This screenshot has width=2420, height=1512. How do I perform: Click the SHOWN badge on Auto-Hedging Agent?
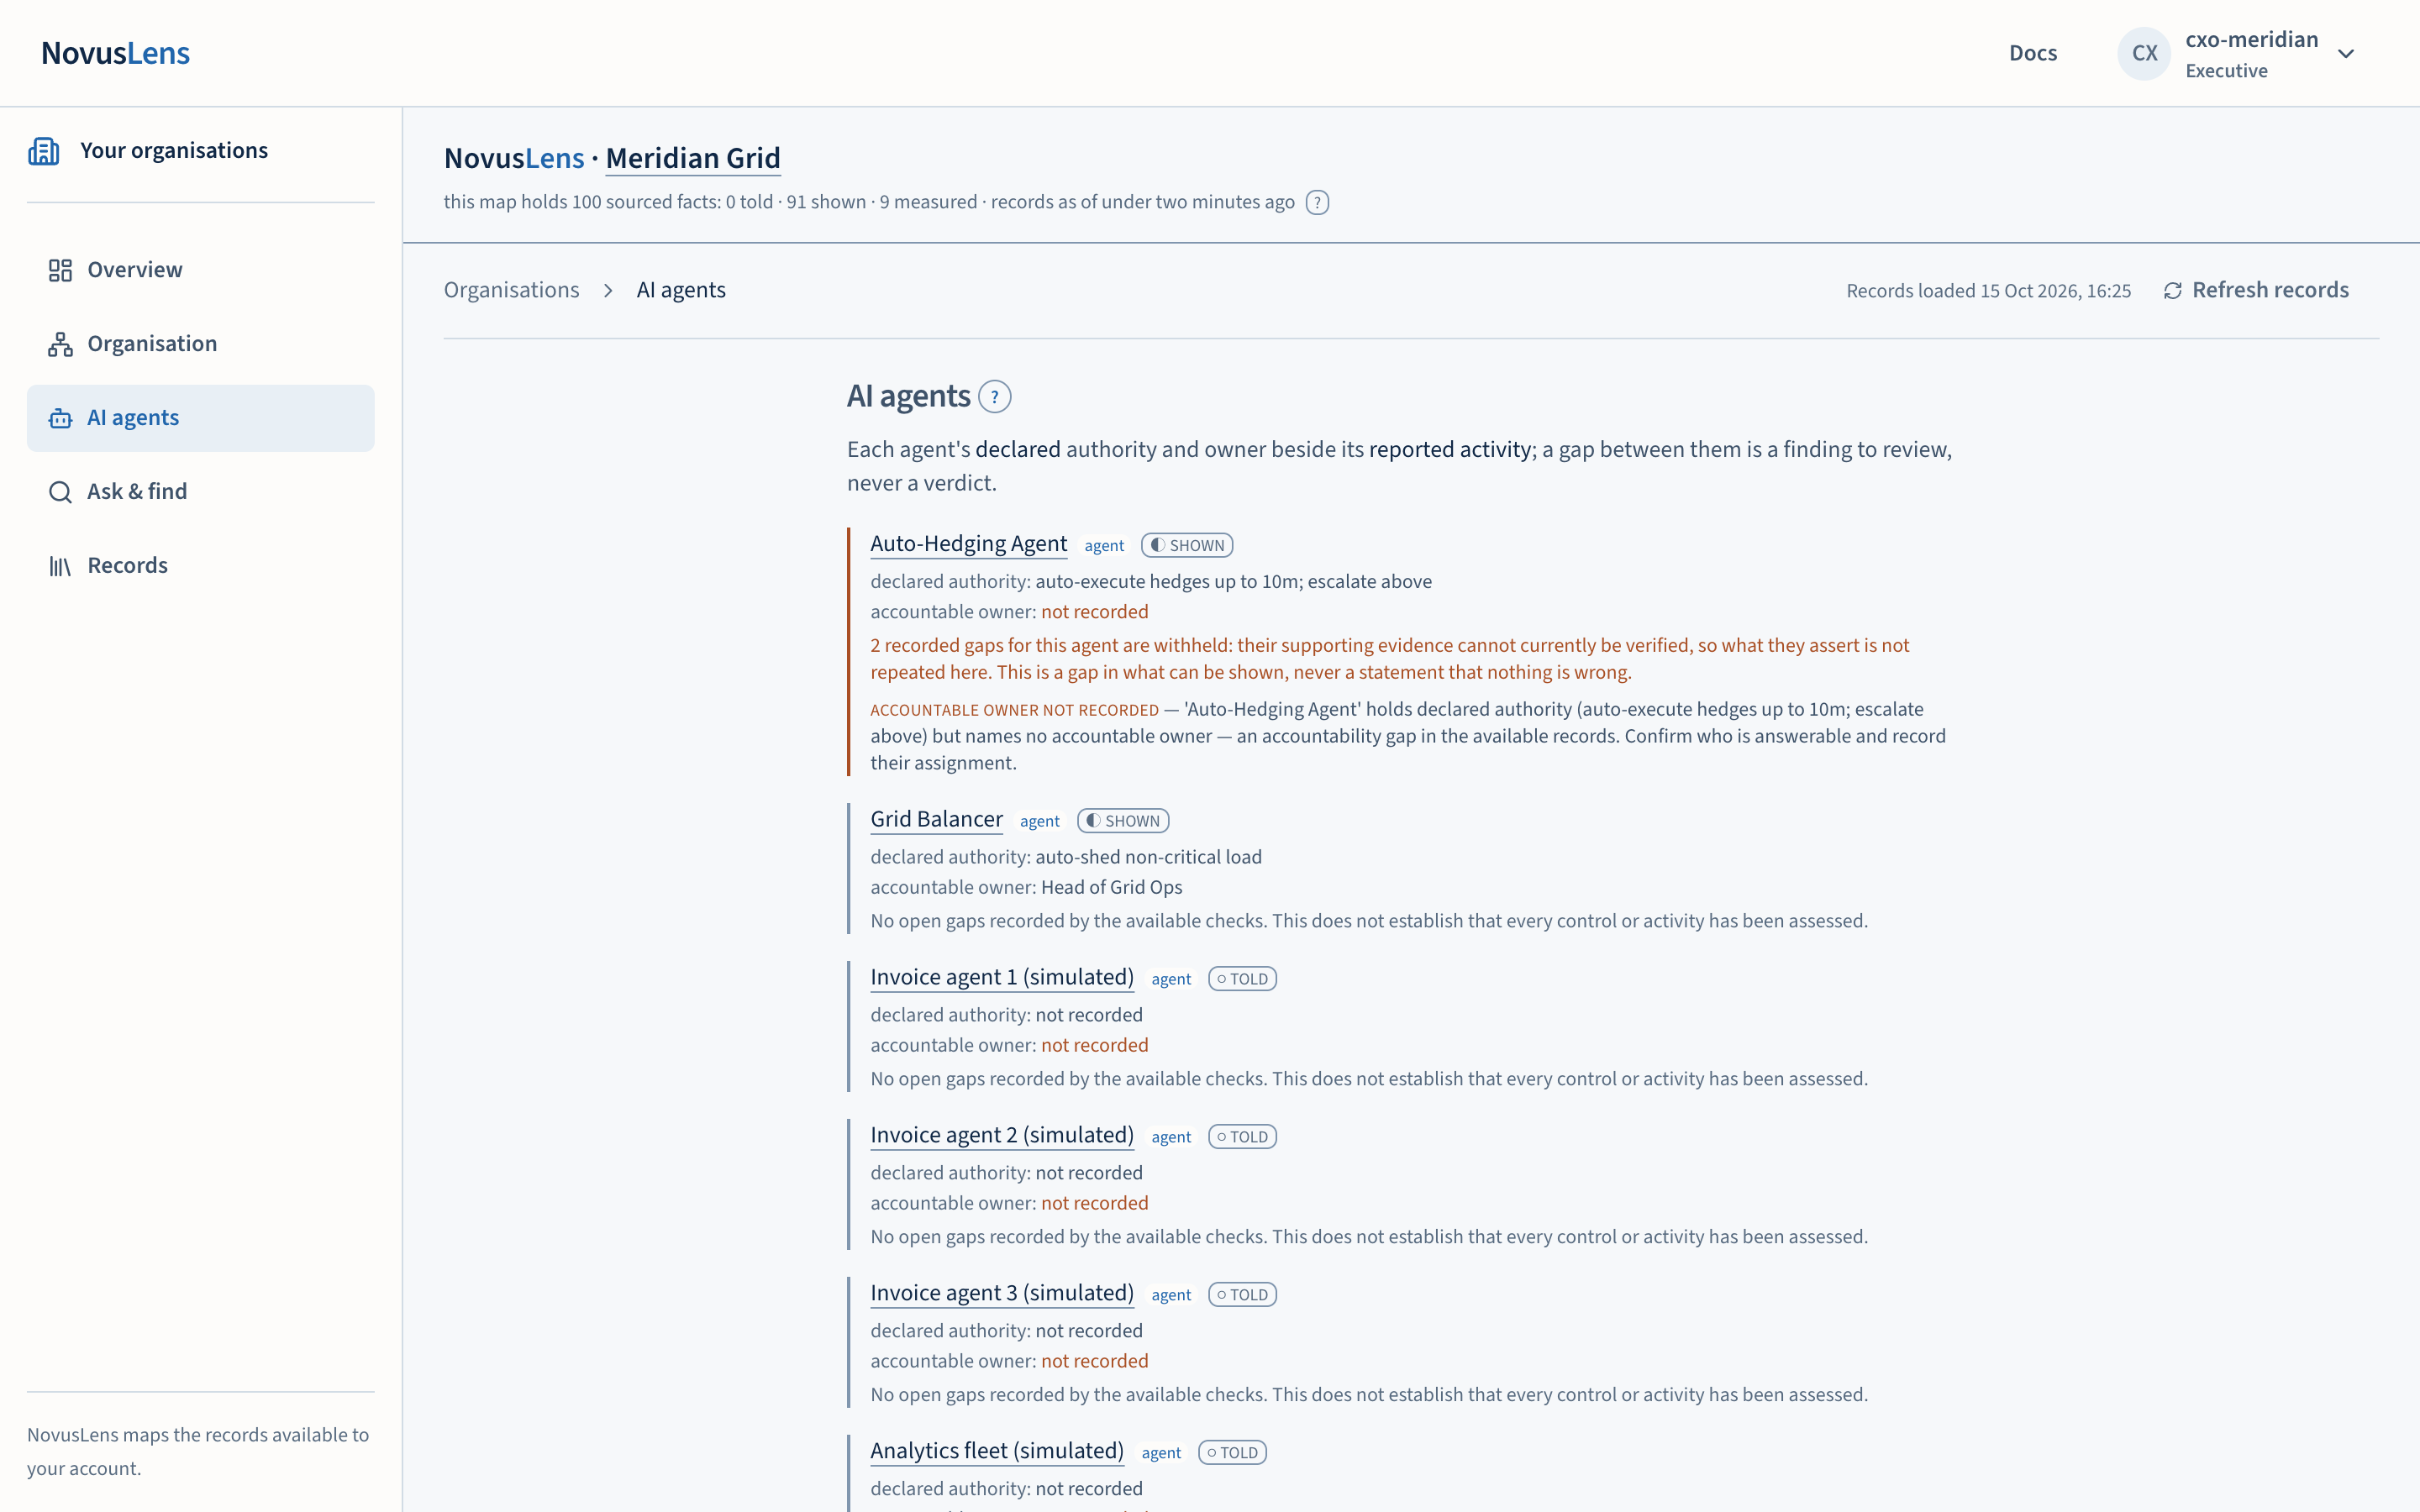tap(1187, 545)
